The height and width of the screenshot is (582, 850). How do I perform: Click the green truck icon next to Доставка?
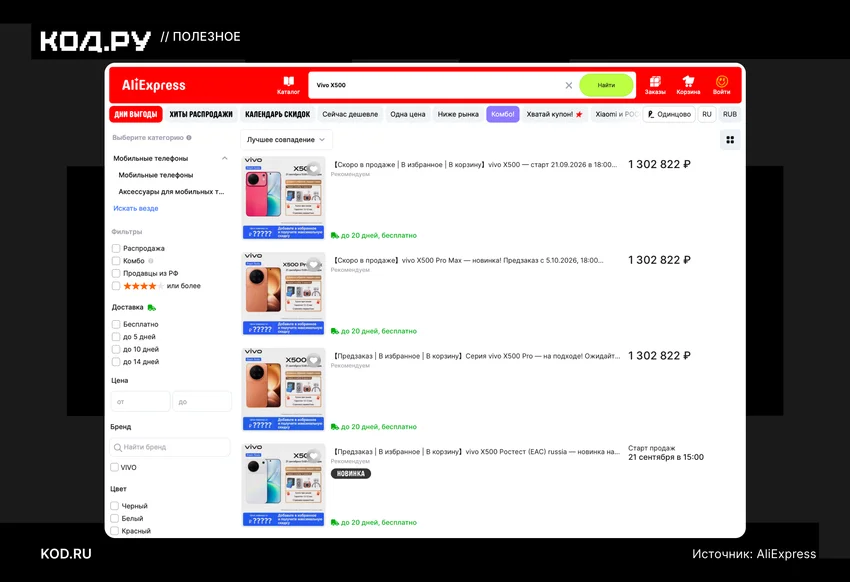point(152,307)
